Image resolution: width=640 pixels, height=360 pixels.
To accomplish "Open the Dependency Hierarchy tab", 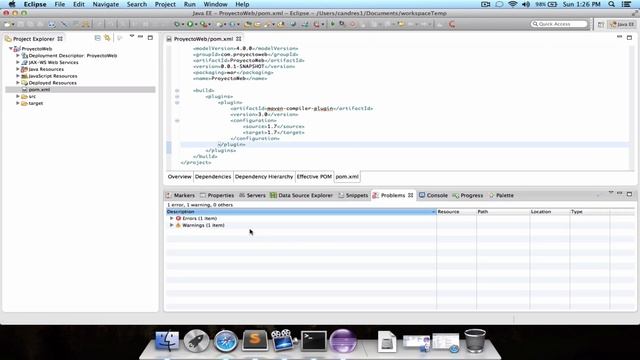I will point(264,177).
